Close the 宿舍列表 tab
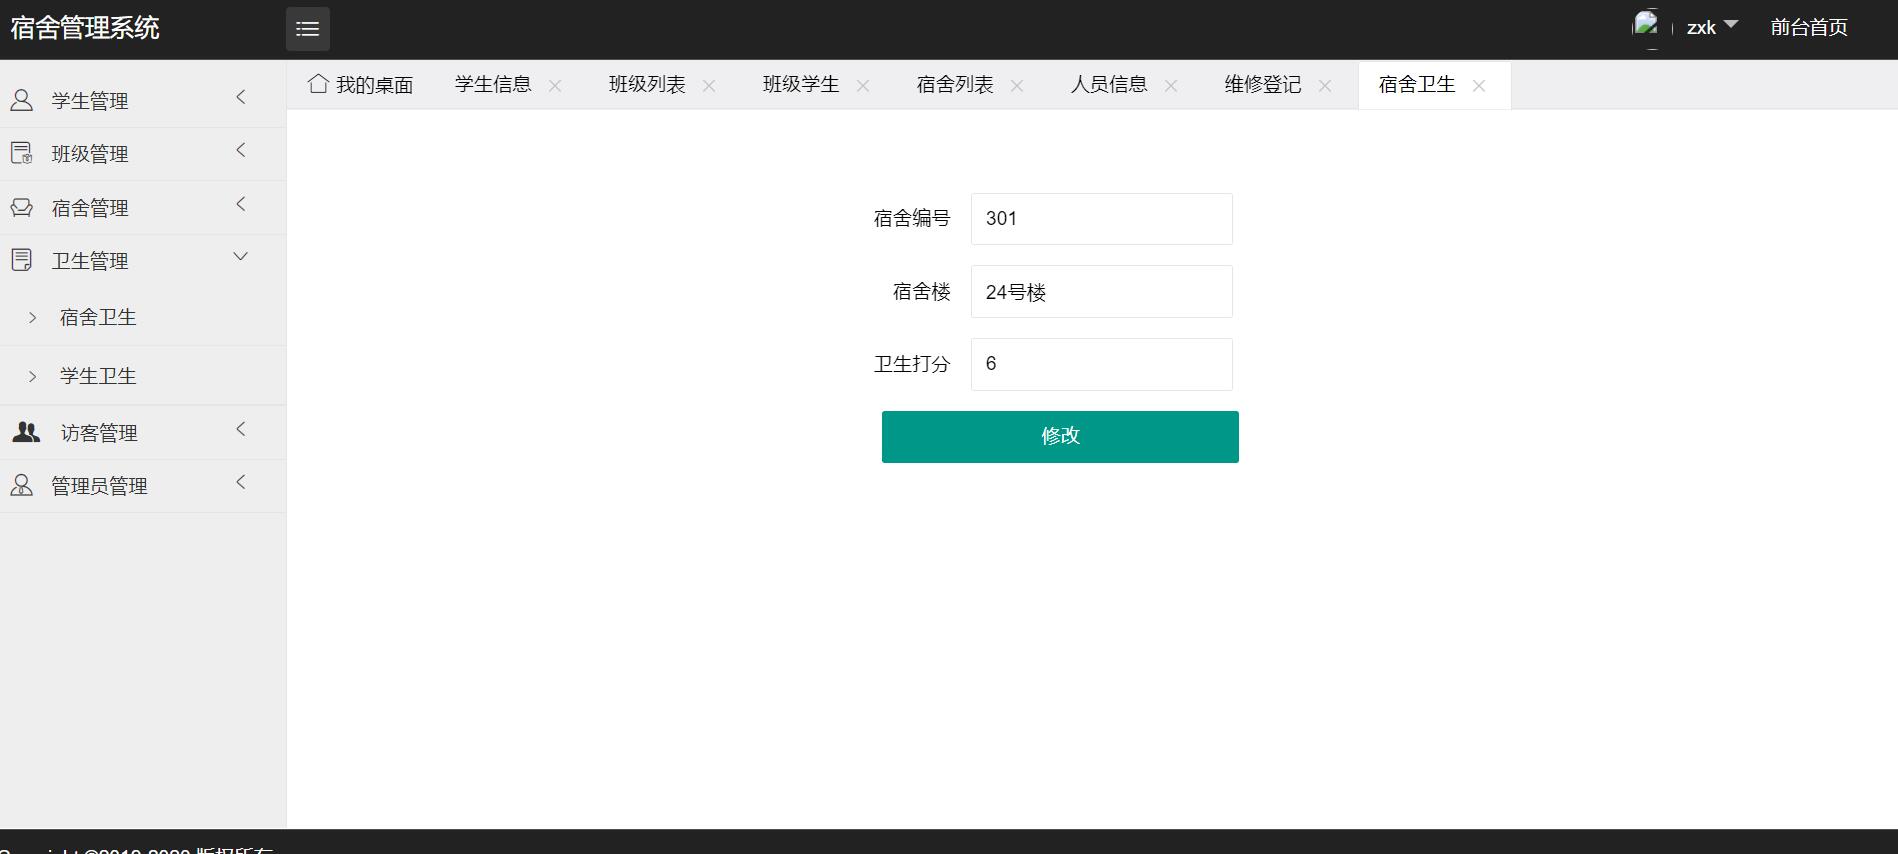Image resolution: width=1898 pixels, height=854 pixels. (x=1017, y=86)
